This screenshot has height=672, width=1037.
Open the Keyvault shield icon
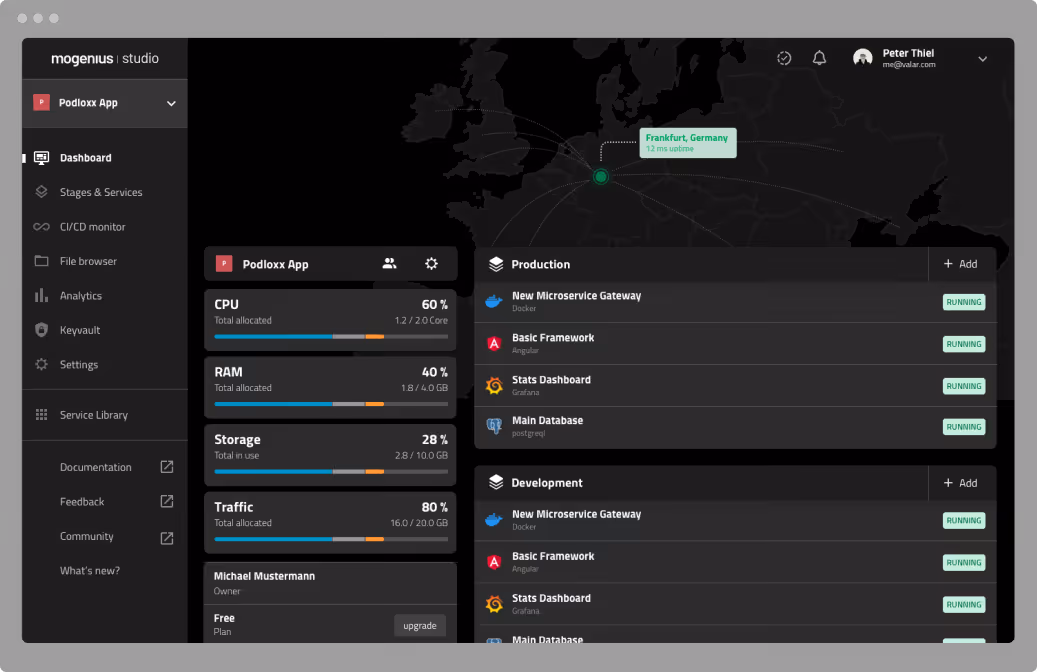(x=41, y=330)
